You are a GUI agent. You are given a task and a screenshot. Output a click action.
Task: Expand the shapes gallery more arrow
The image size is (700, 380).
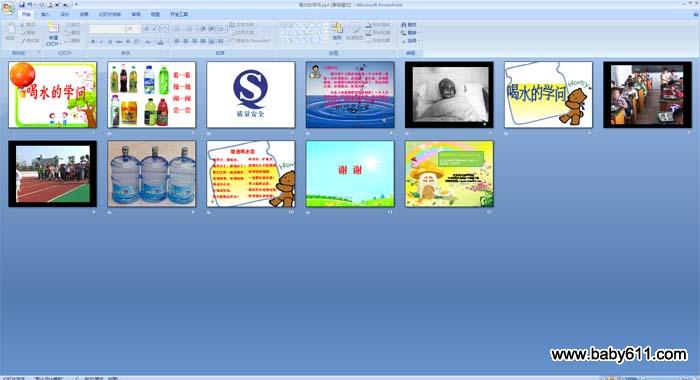tap(326, 40)
